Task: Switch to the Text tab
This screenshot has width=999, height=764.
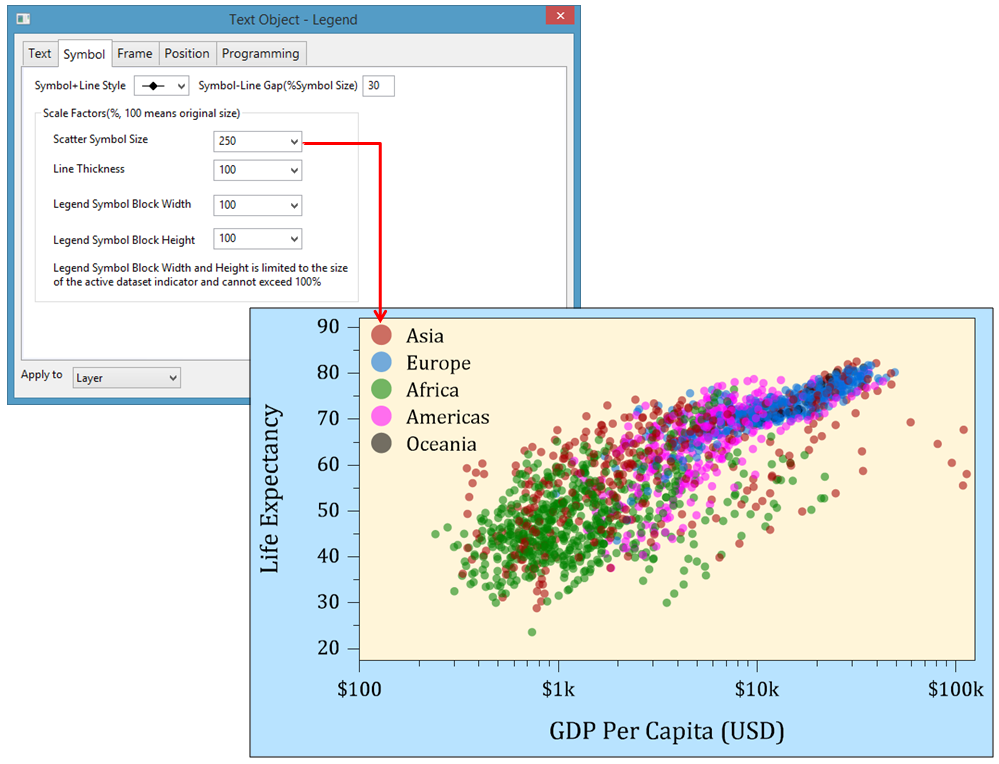Action: [x=40, y=54]
